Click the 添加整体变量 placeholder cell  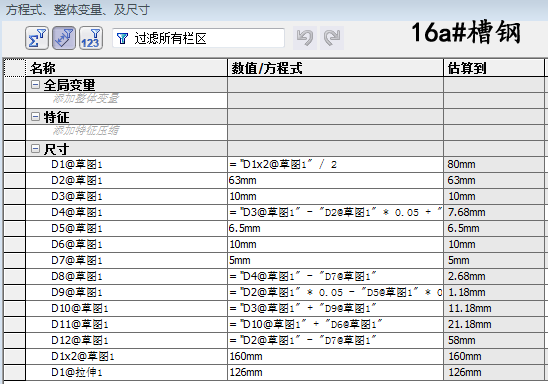point(127,101)
